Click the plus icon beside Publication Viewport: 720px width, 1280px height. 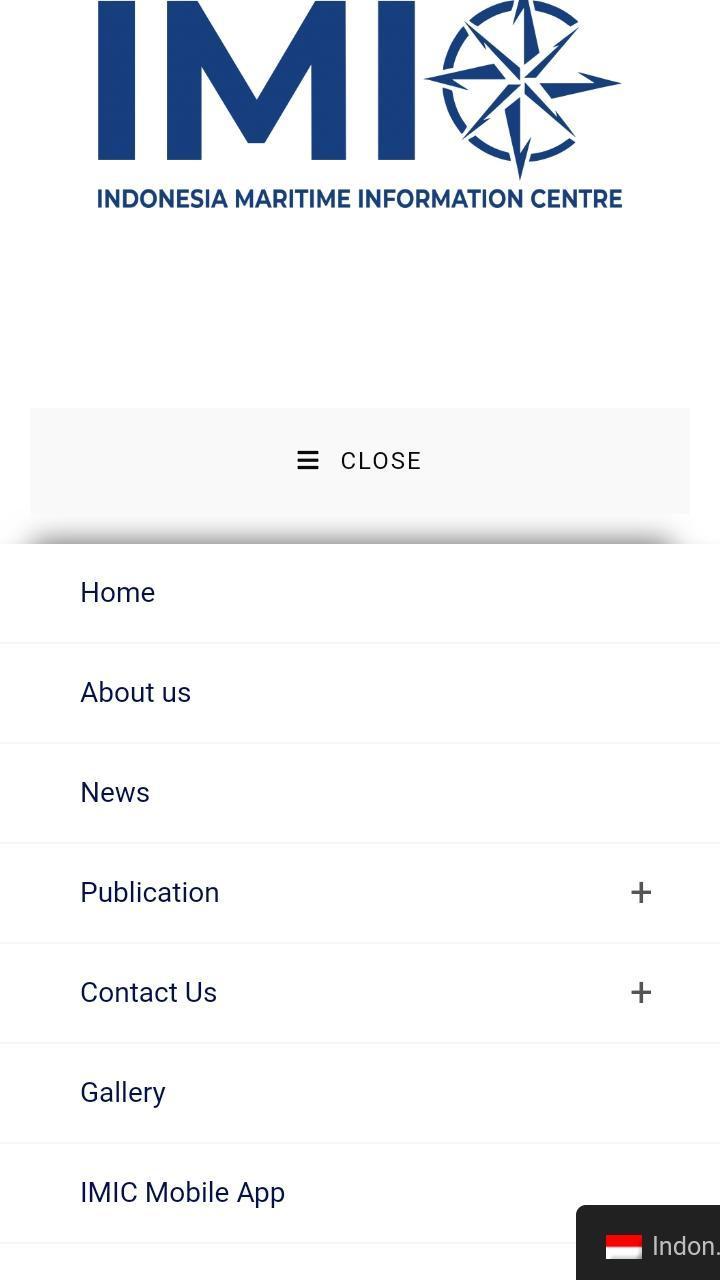641,892
